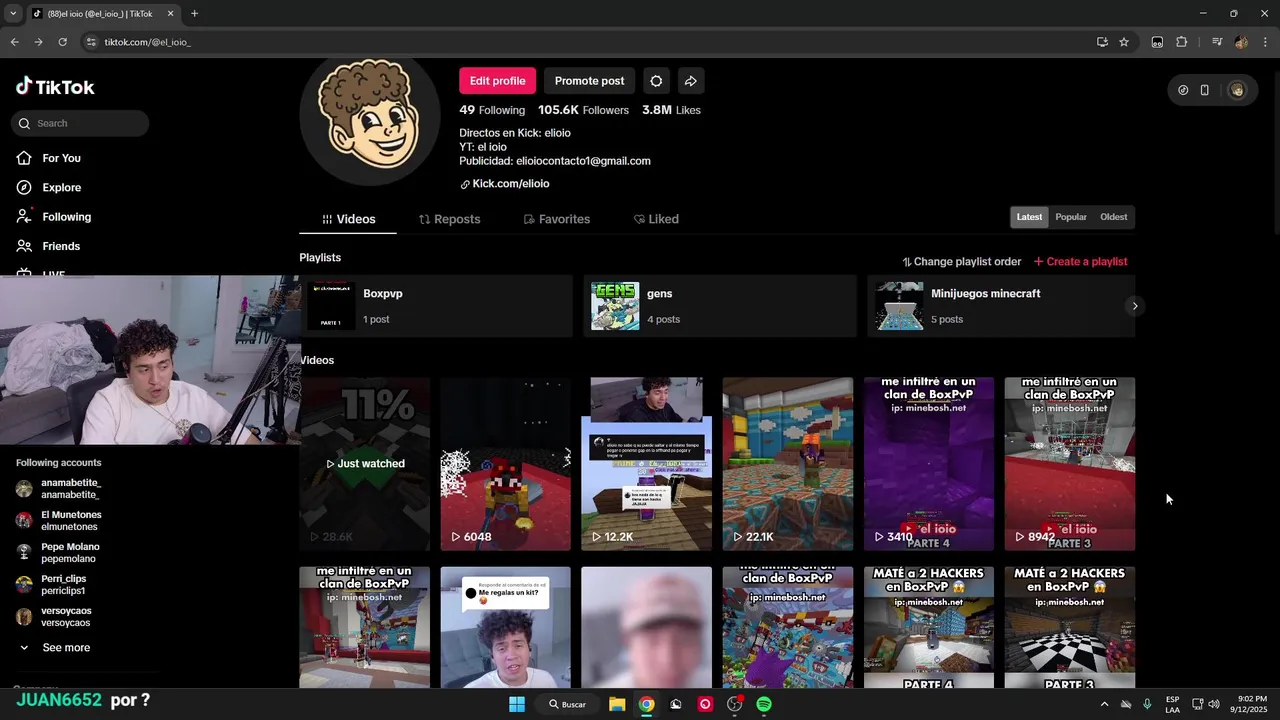This screenshot has width=1280, height=720.
Task: Open File Explorer from taskbar
Action: click(617, 704)
